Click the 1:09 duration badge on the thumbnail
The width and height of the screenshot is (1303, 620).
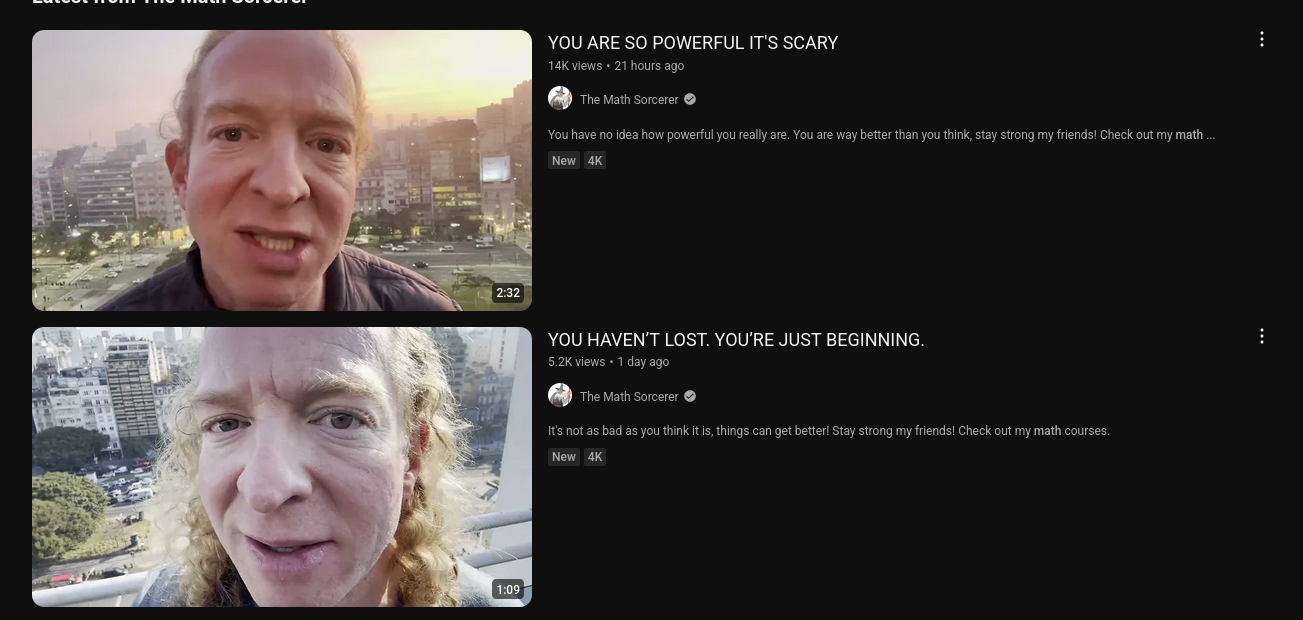(x=508, y=590)
